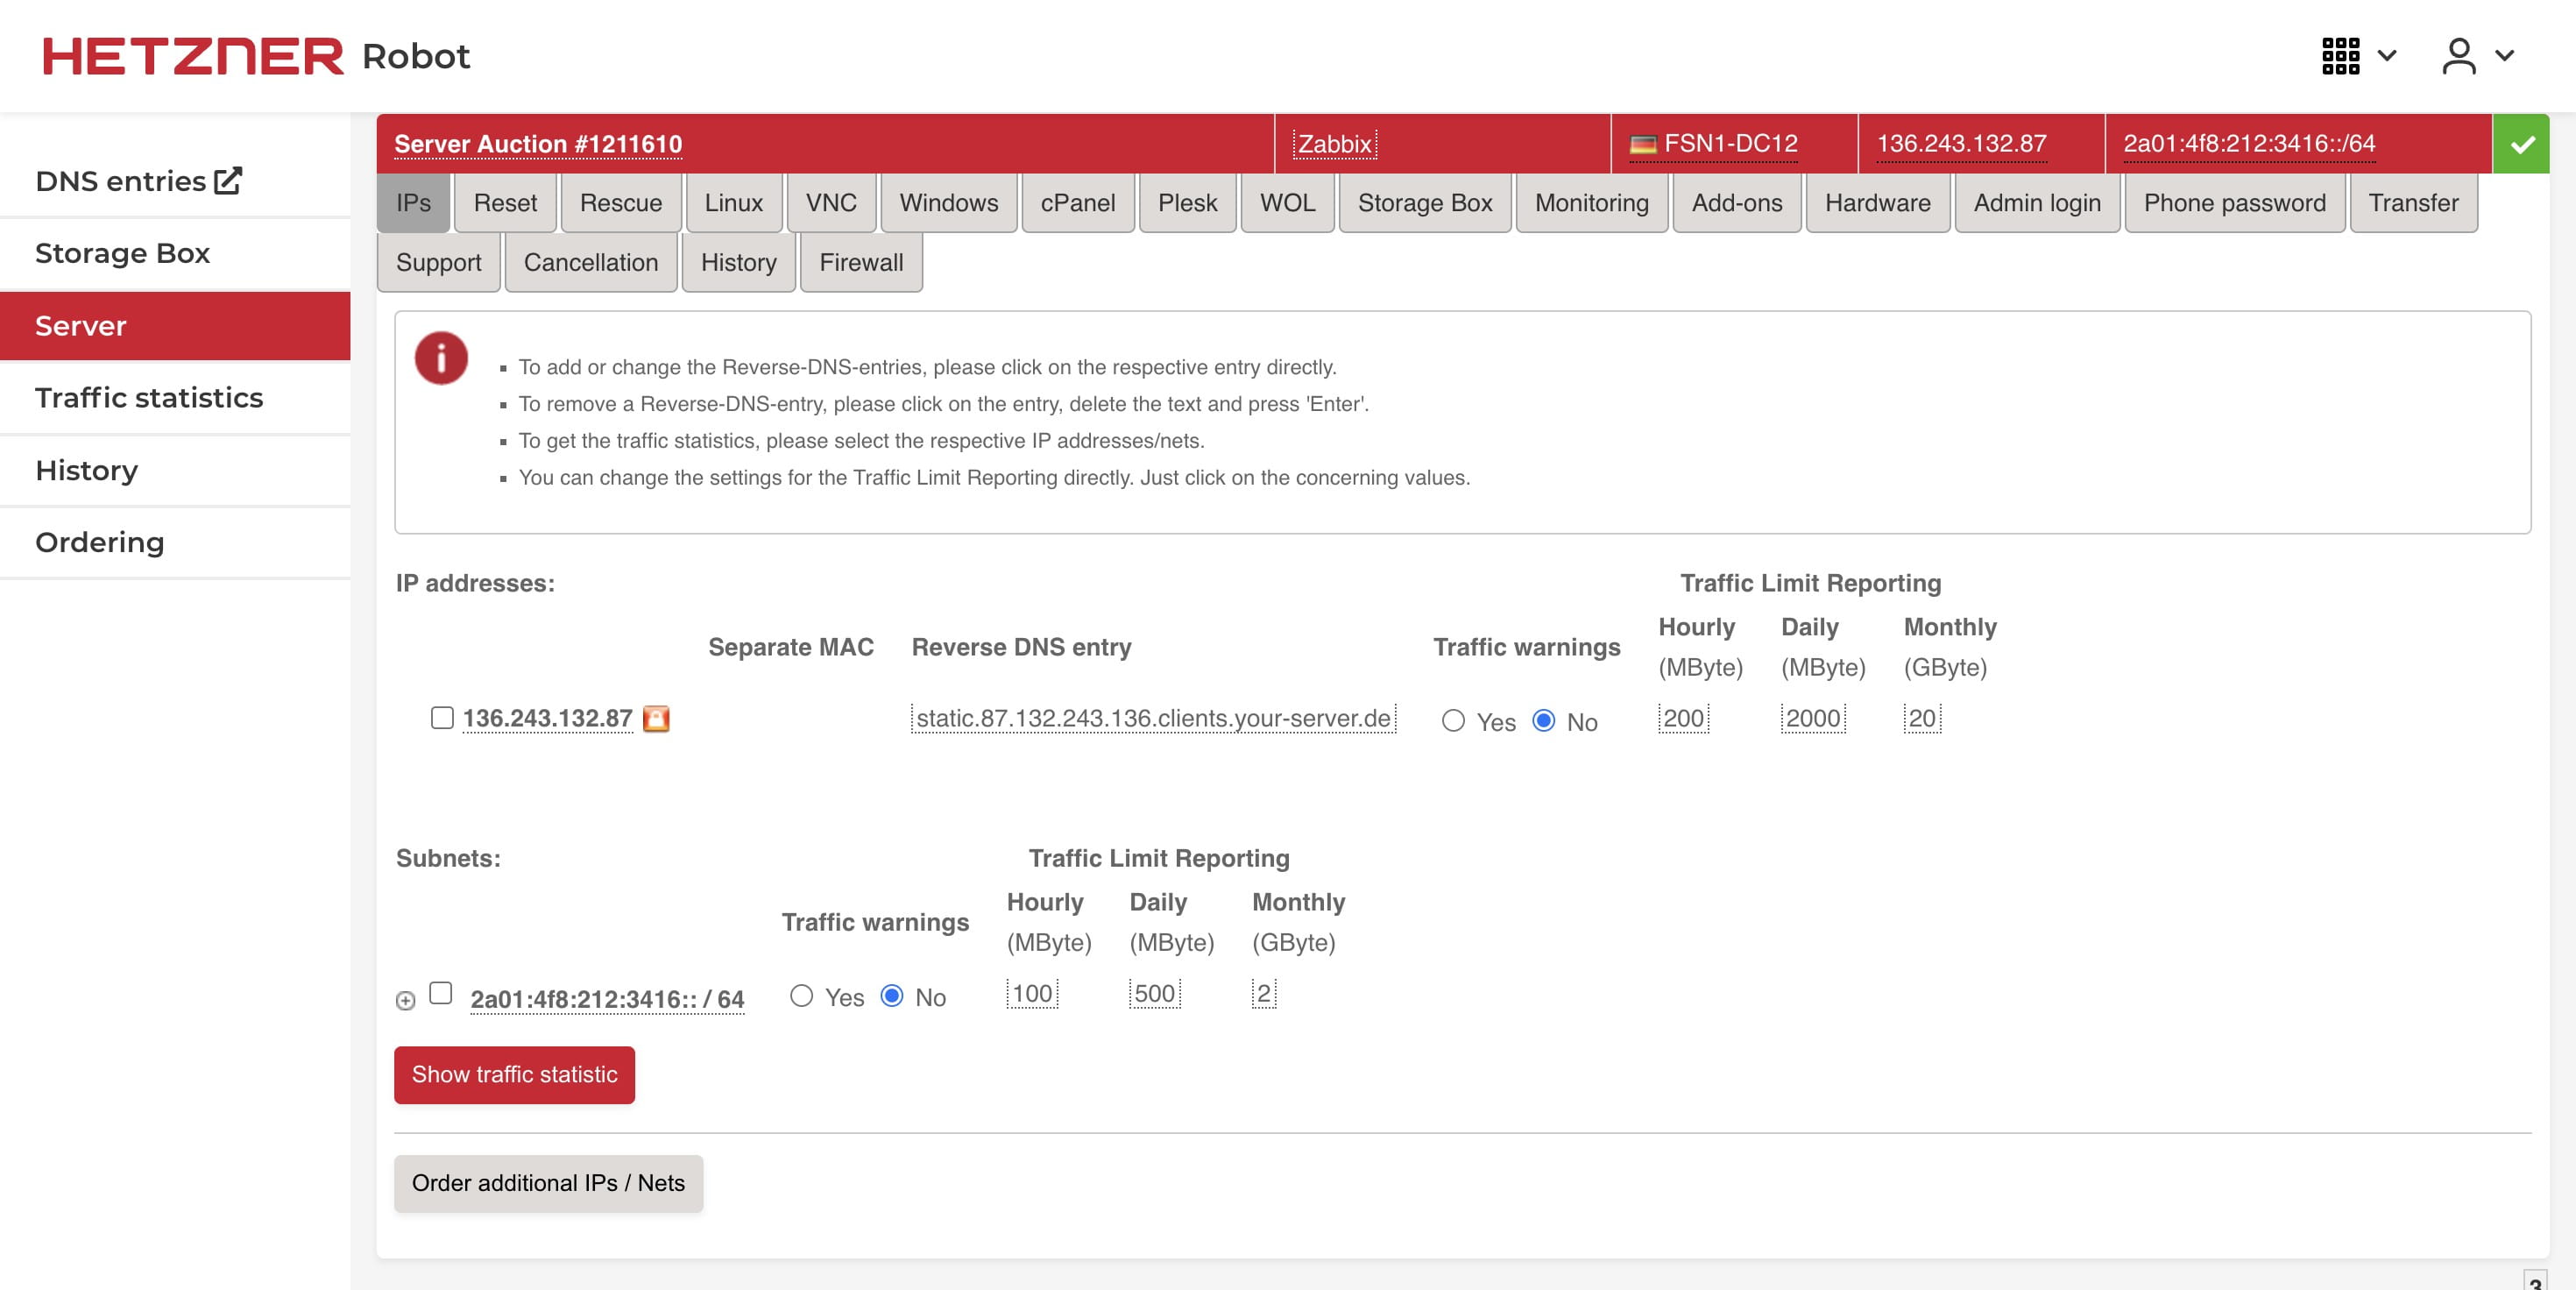
Task: Edit daily limit value 2000
Action: click(1813, 719)
